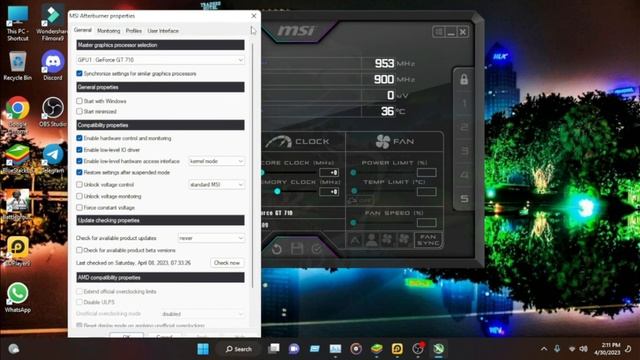Select Afterburner profile slot 1

(464, 103)
